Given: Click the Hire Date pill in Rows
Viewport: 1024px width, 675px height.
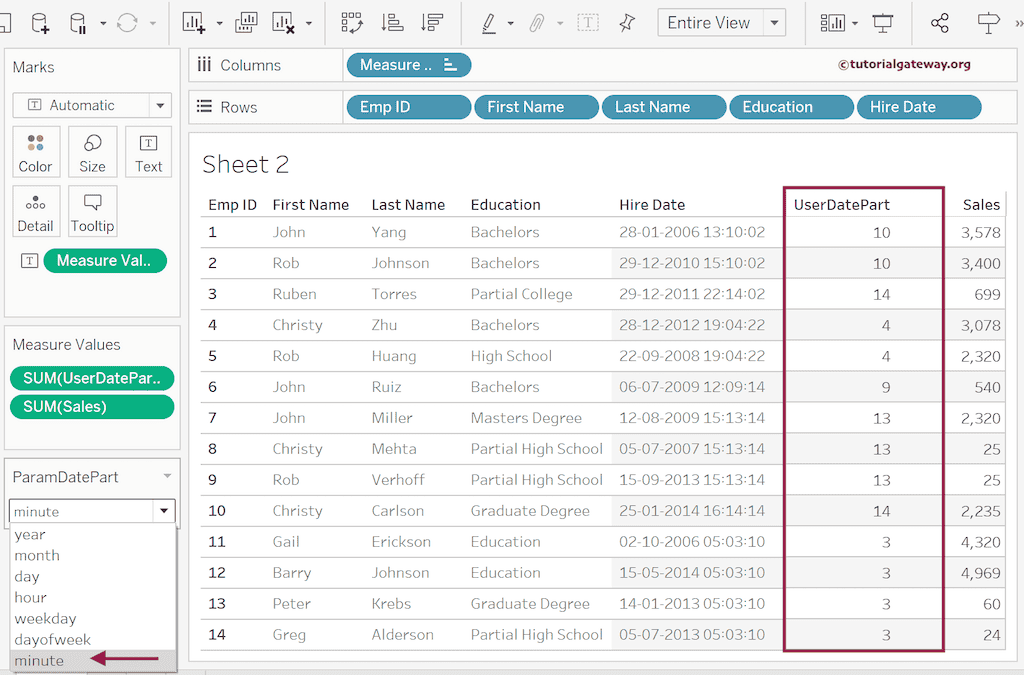Looking at the screenshot, I should click(918, 107).
